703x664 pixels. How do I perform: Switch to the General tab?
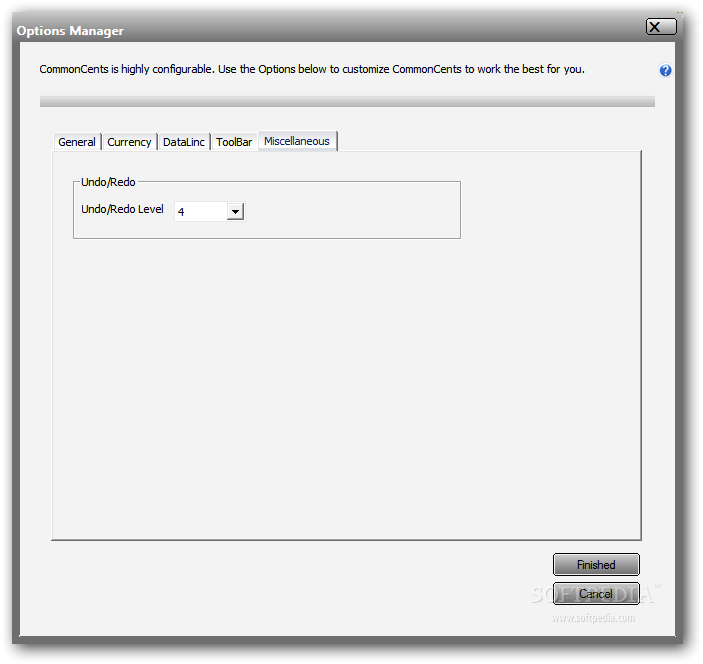click(77, 142)
